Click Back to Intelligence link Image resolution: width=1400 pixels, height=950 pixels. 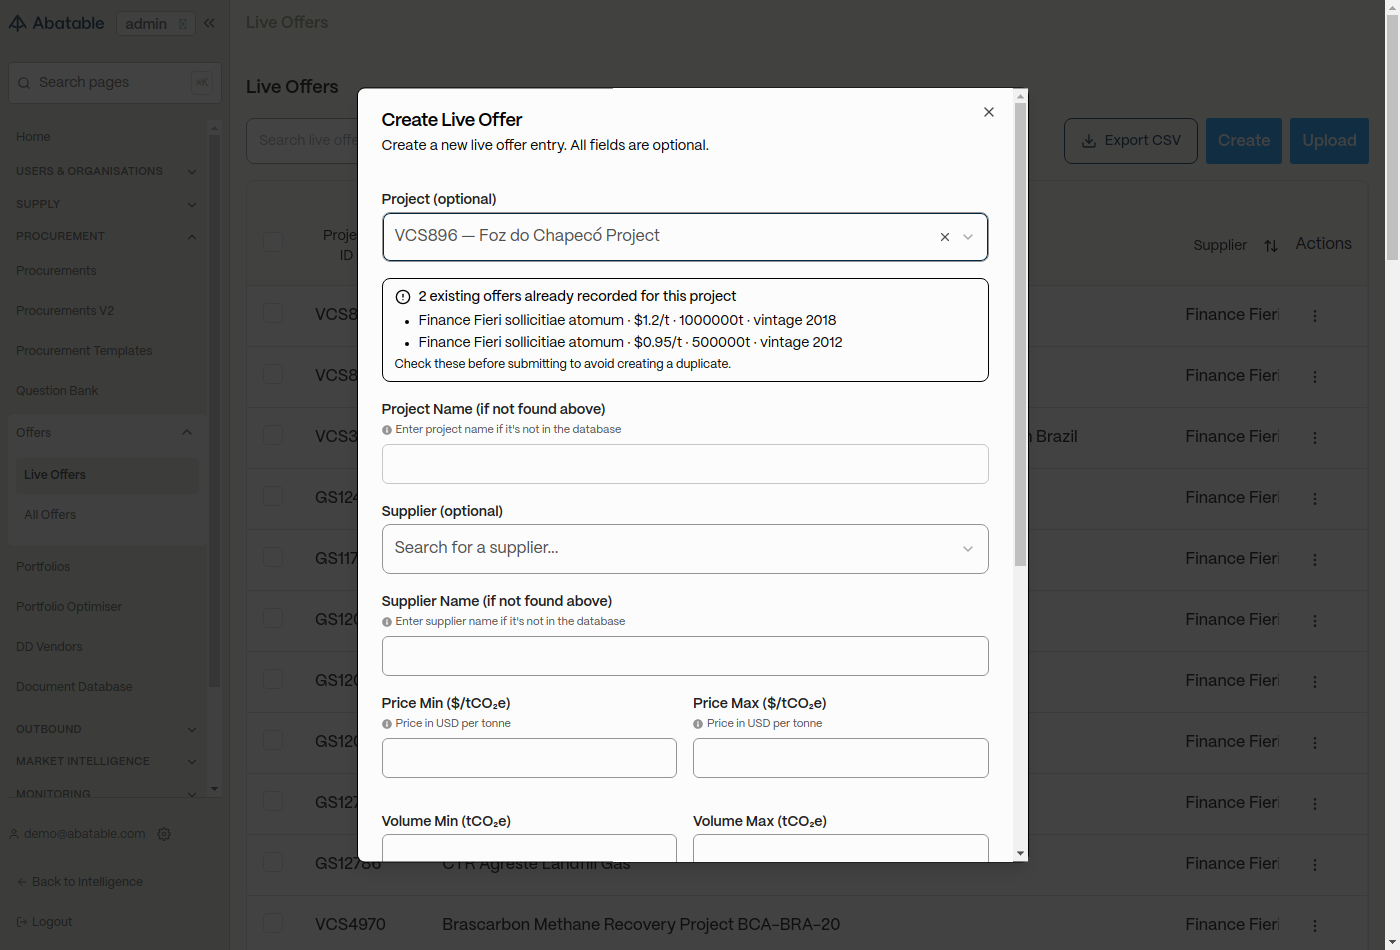[x=80, y=882]
